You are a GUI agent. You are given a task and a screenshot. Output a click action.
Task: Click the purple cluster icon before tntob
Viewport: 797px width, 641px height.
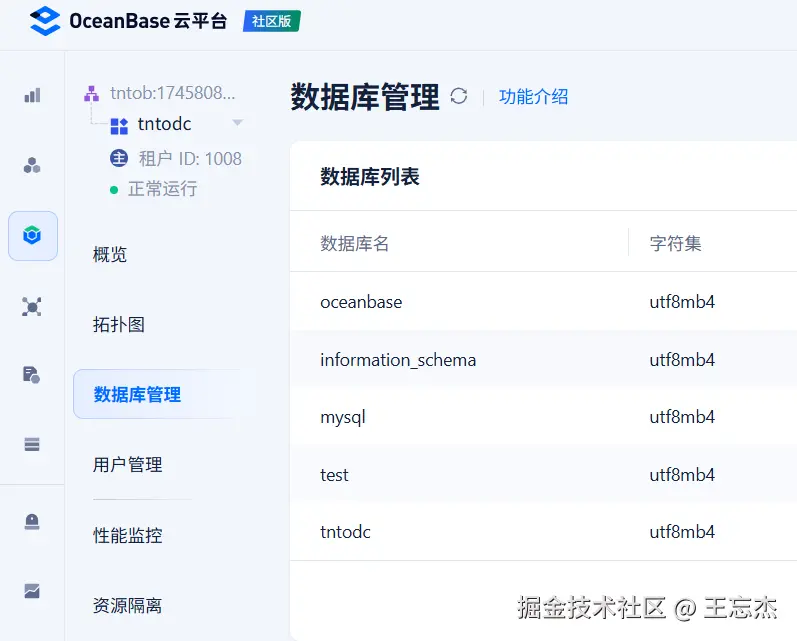pos(91,94)
